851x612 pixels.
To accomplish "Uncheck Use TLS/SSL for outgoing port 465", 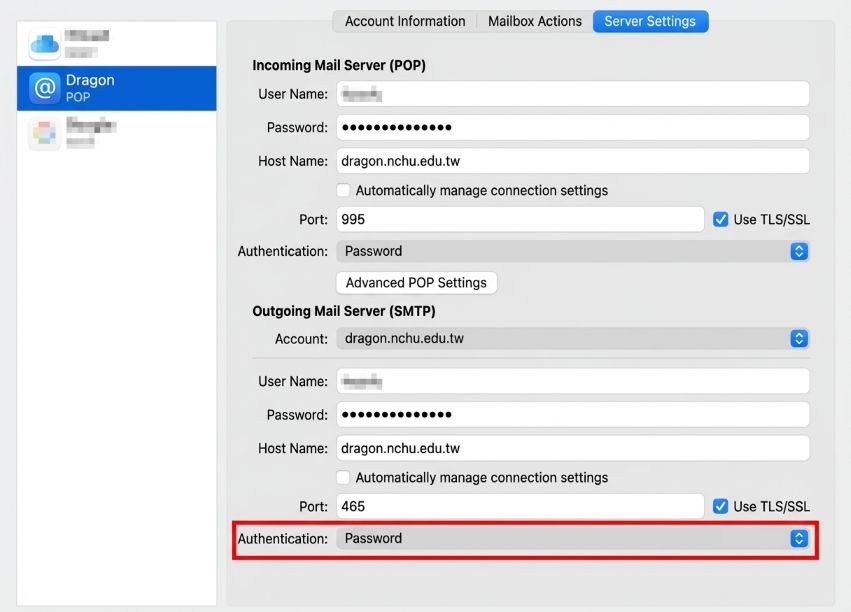I will tap(720, 506).
